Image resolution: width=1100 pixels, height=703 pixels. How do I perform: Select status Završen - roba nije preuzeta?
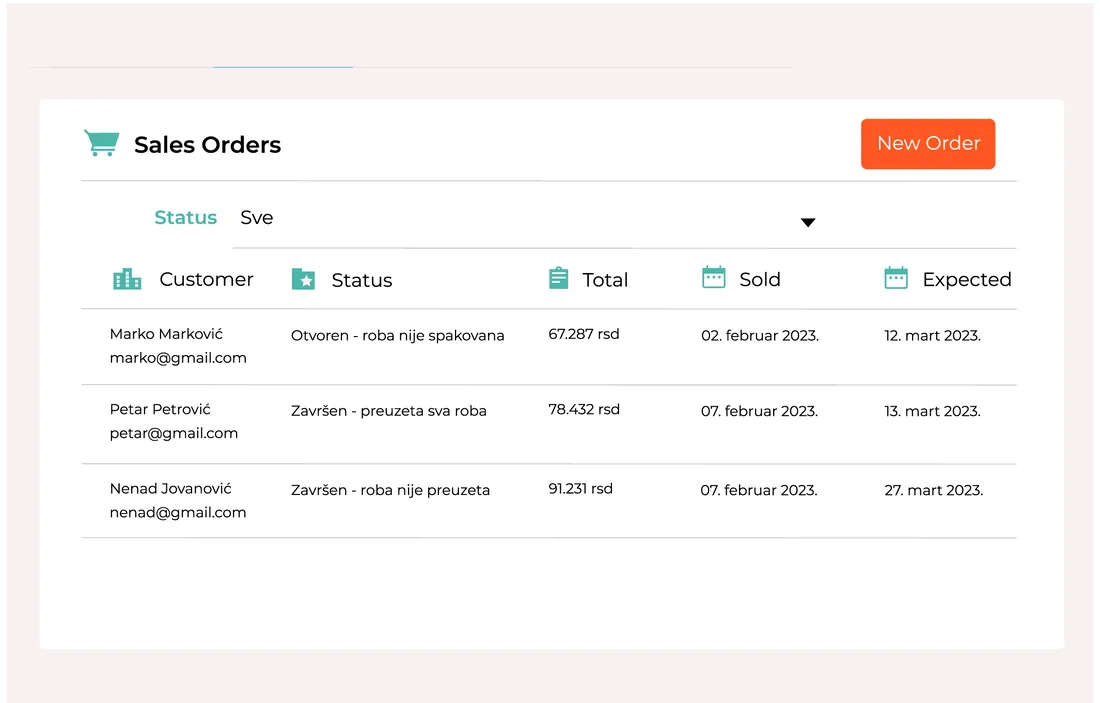(390, 490)
